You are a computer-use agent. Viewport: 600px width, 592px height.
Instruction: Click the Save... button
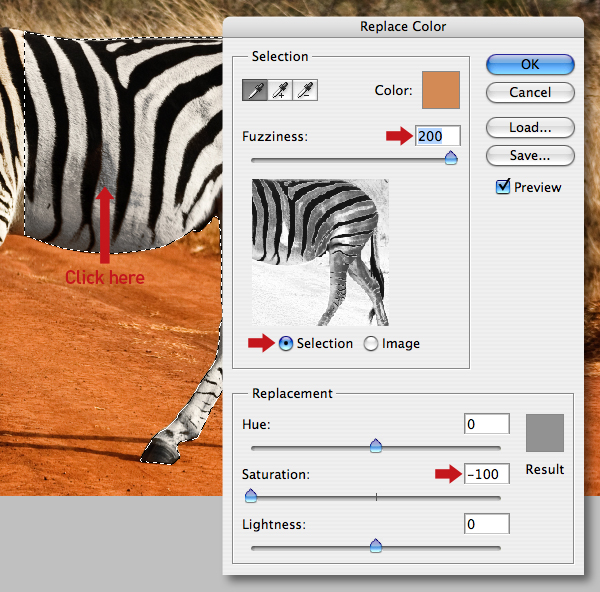[530, 155]
